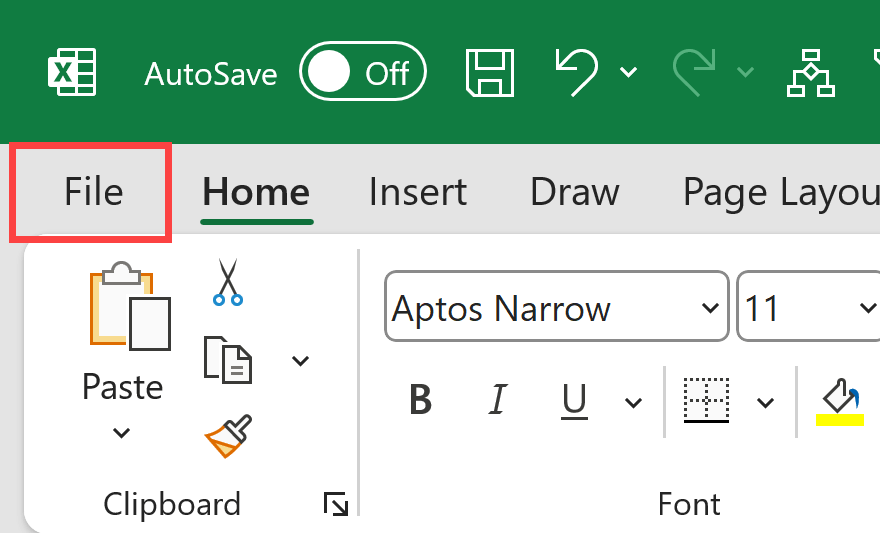Apply yellow Fill Color bucket
Image resolution: width=880 pixels, height=533 pixels.
click(840, 402)
